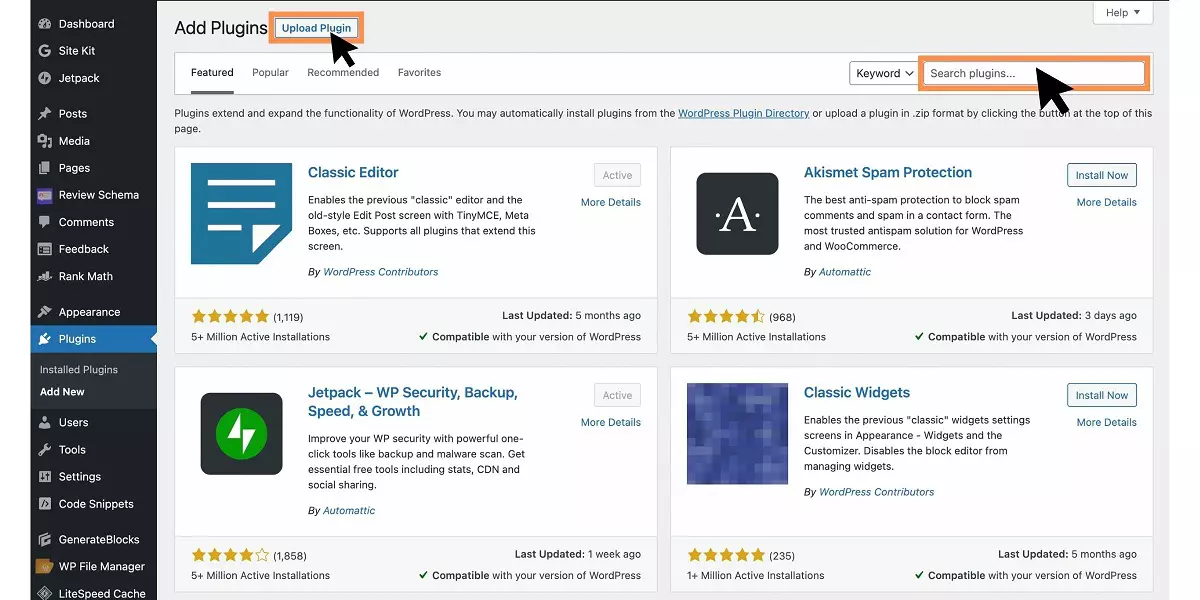The width and height of the screenshot is (1200, 600).
Task: Click the Feedback sidebar icon
Action: 44,249
